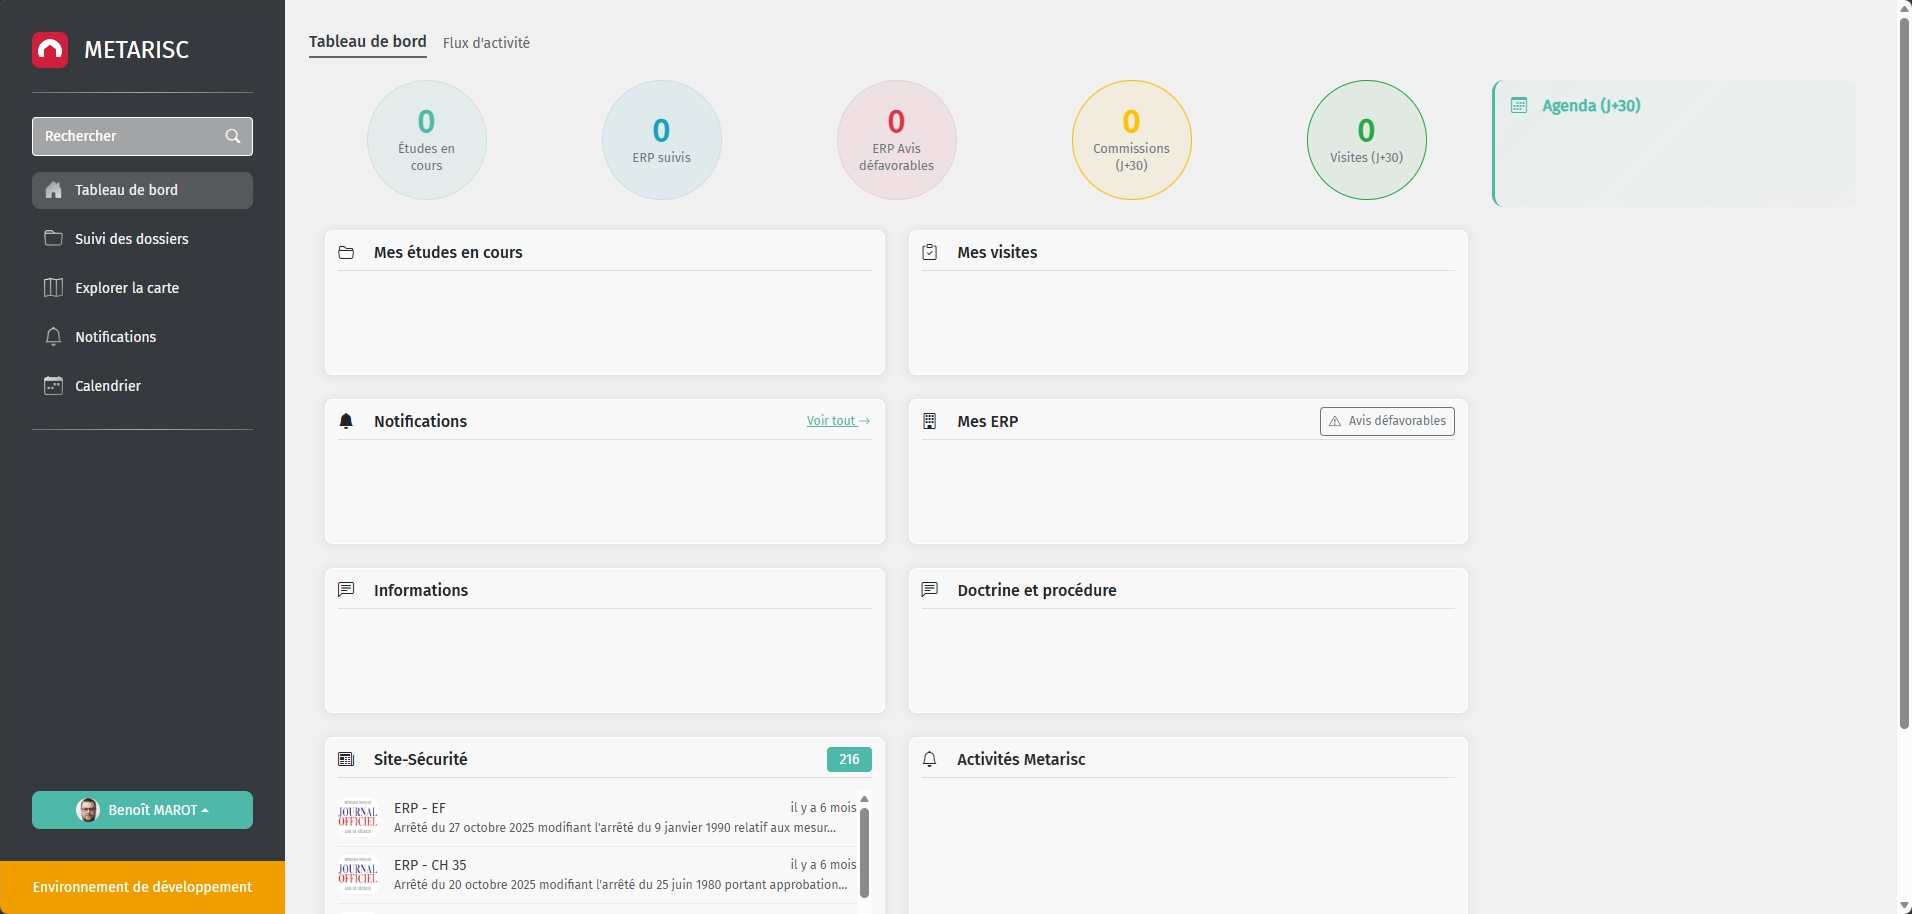Click the newspaper icon in Site-Sécurité card
This screenshot has height=914, width=1912.
tap(346, 759)
